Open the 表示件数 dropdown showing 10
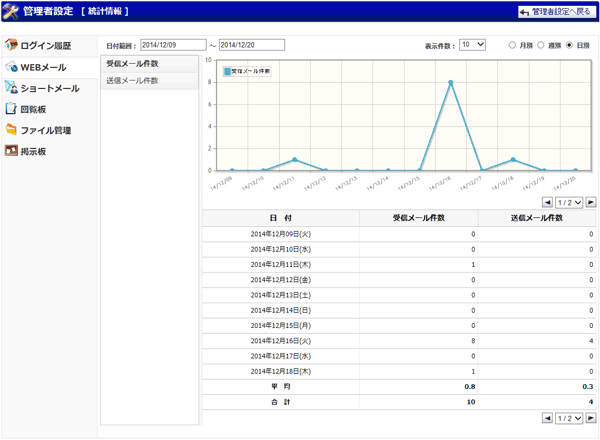 (x=472, y=45)
